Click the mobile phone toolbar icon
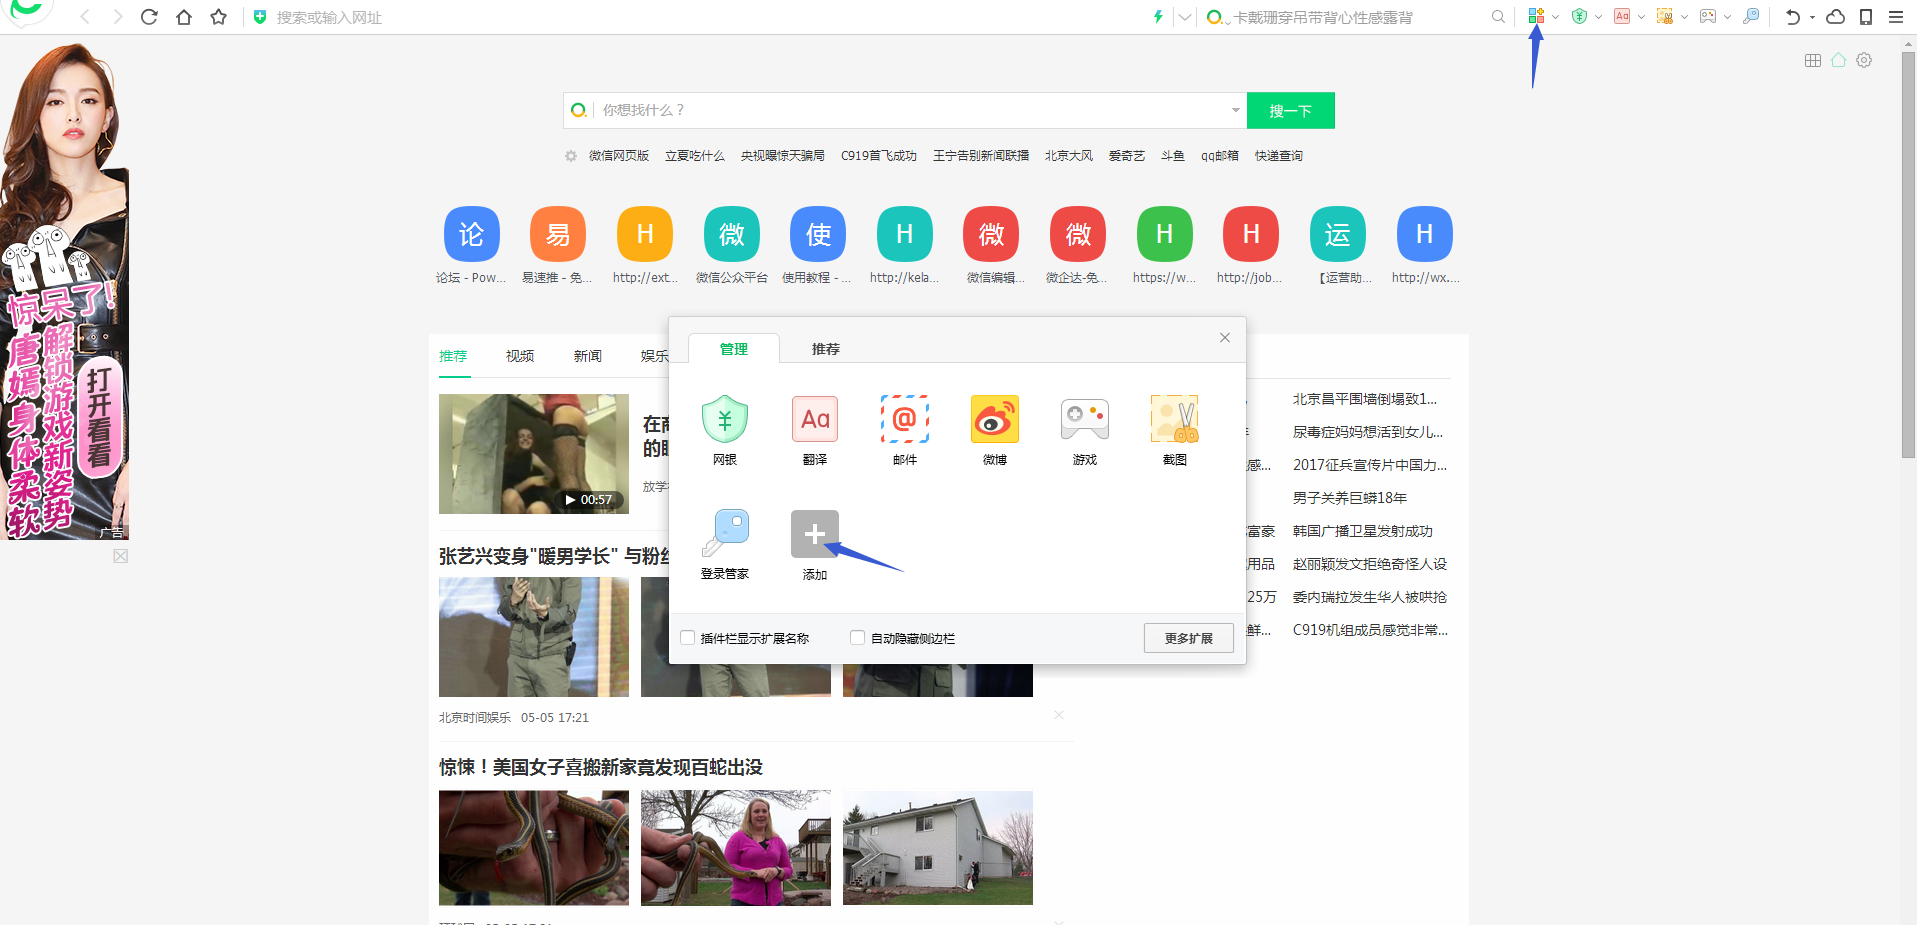The image size is (1917, 925). [1866, 17]
